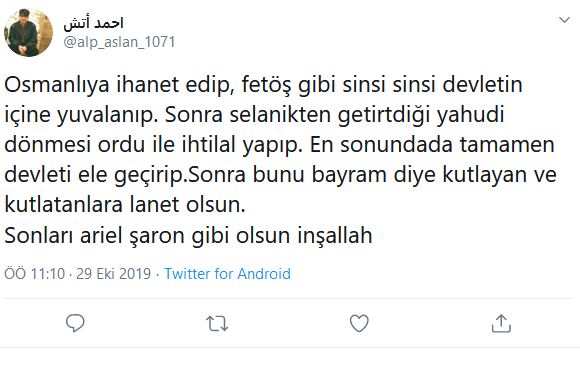Open the Arabic display name profile link

(x=93, y=23)
